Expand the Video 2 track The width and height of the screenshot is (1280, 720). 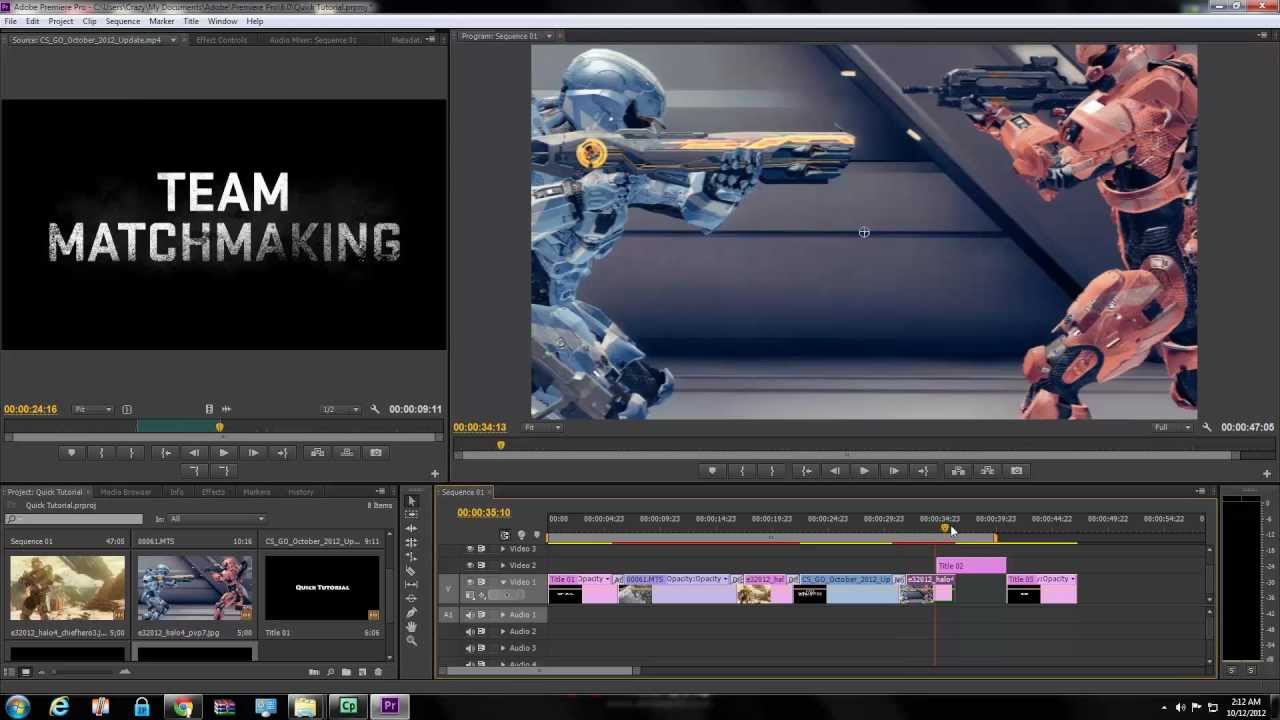pos(503,565)
